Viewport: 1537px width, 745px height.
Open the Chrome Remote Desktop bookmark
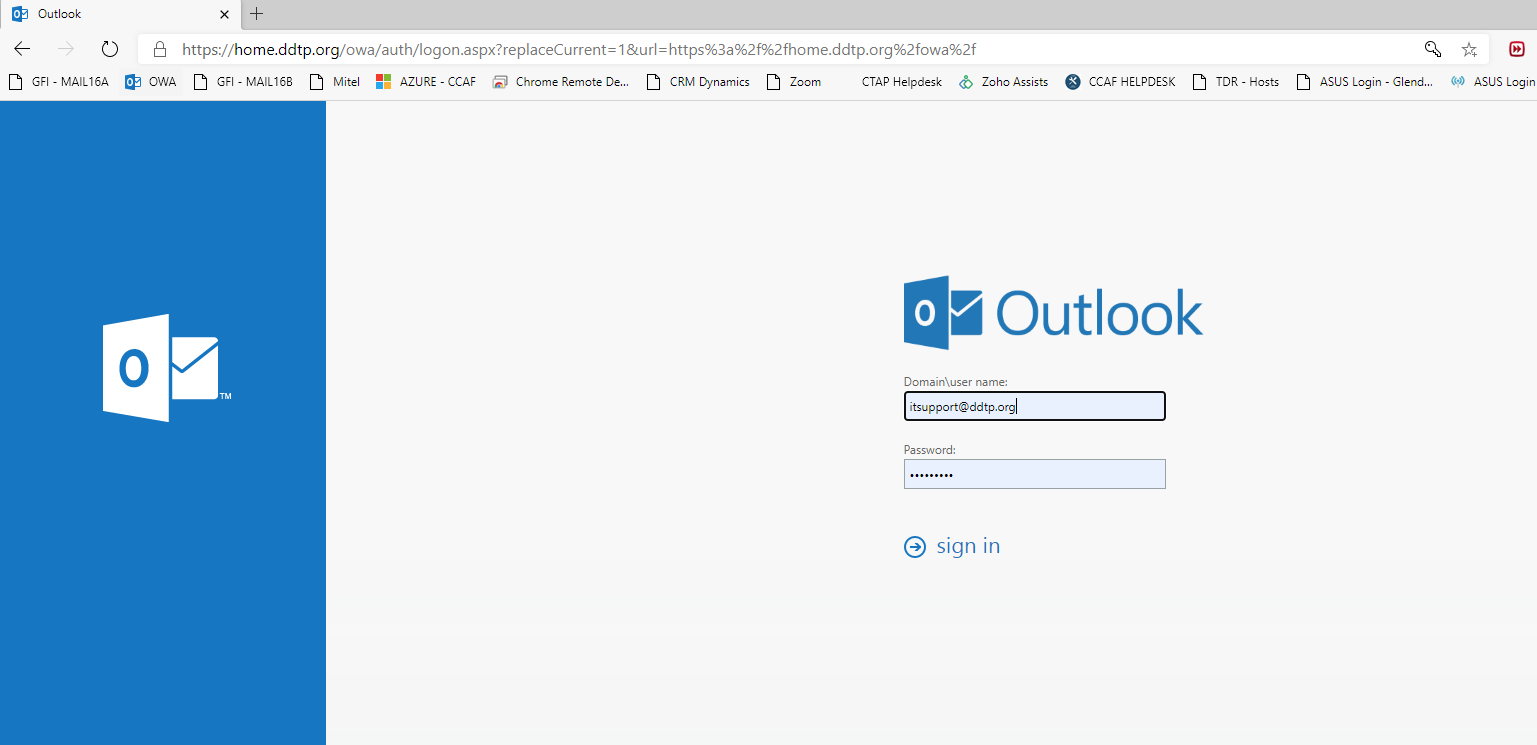[561, 82]
